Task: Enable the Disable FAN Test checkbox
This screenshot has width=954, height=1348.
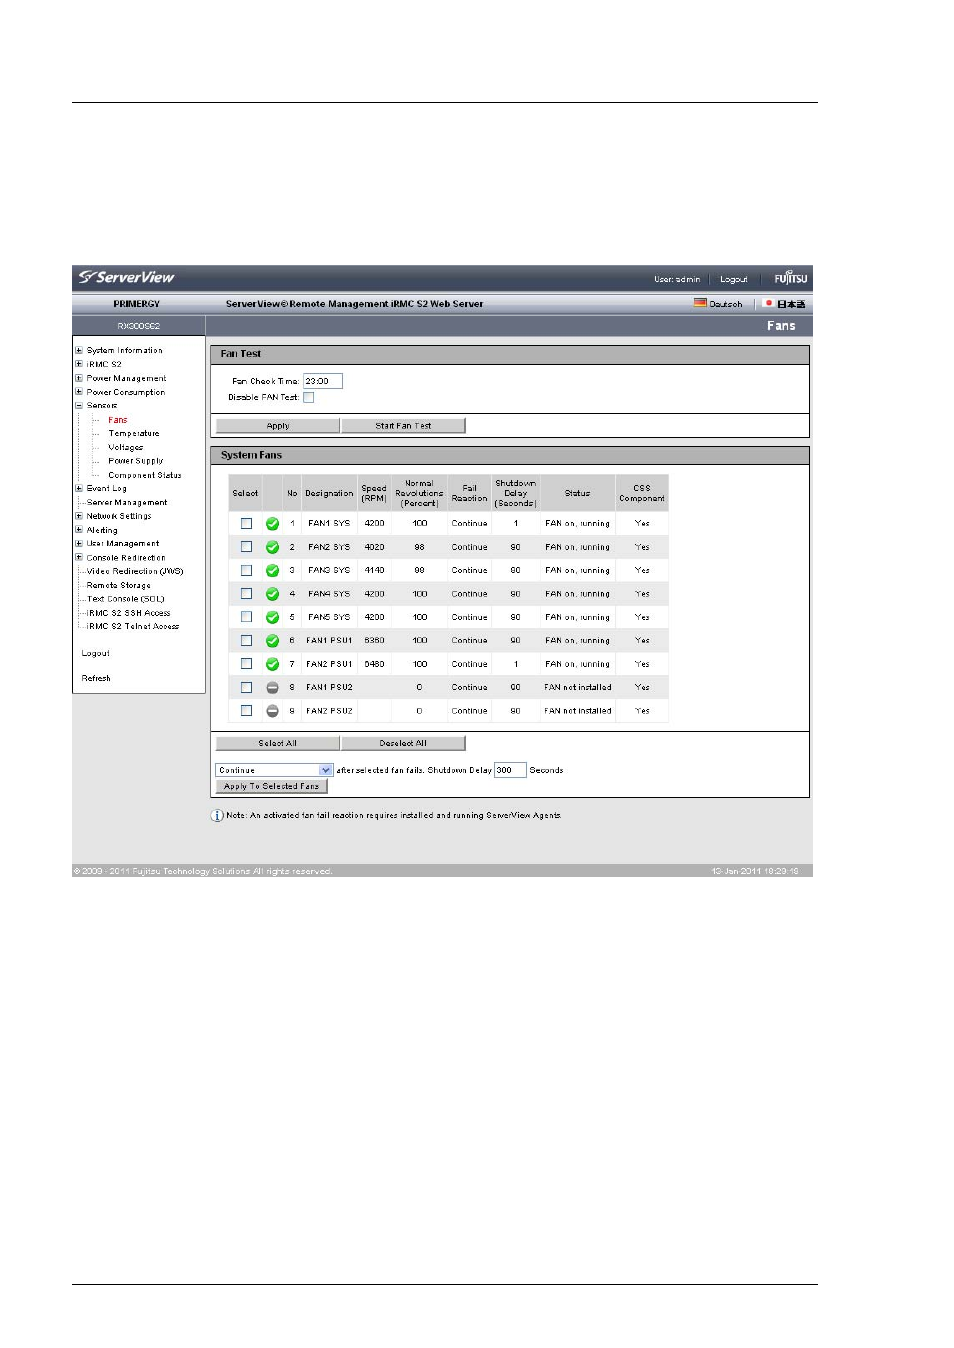Action: click(x=309, y=397)
